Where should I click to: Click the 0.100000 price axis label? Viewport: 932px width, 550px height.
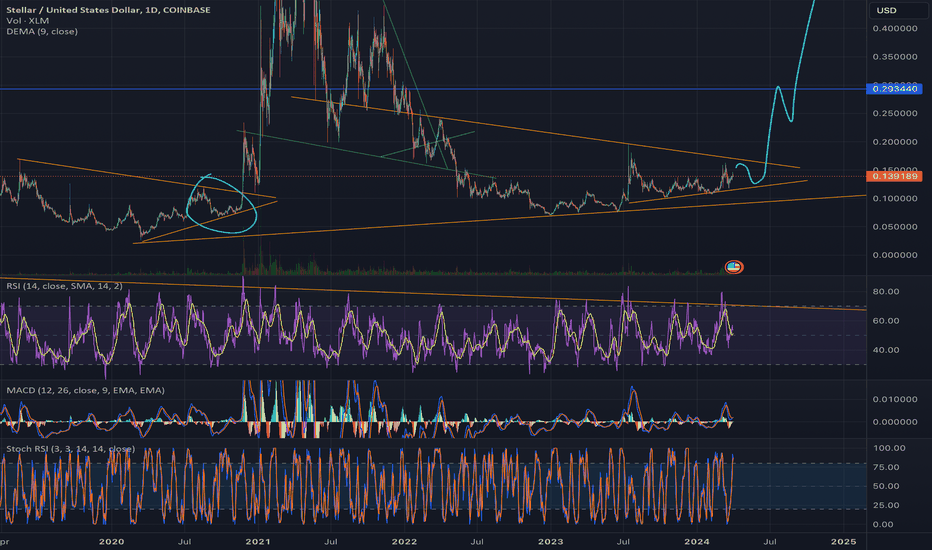pos(895,198)
